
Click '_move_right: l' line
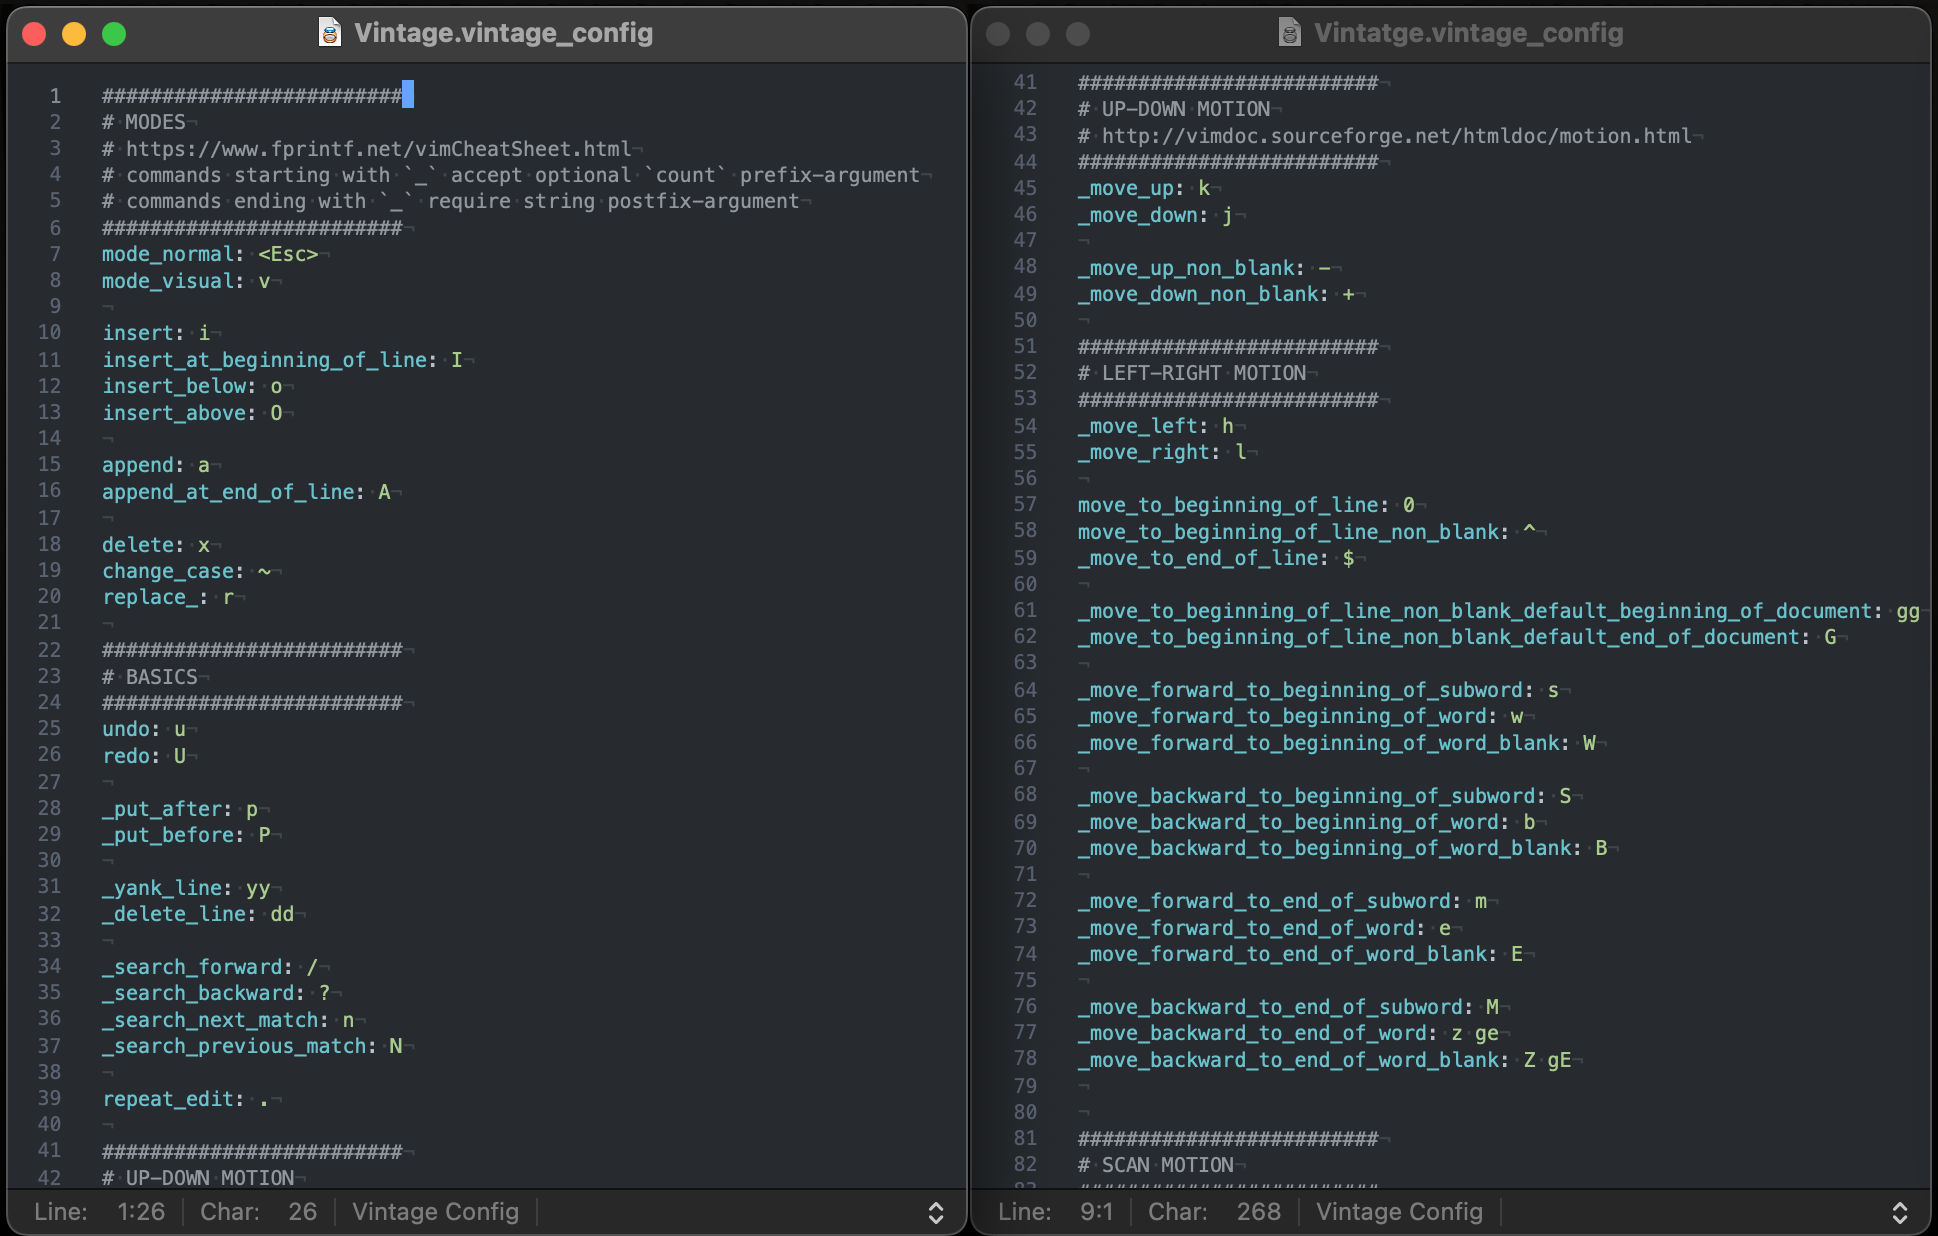[x=1162, y=452]
